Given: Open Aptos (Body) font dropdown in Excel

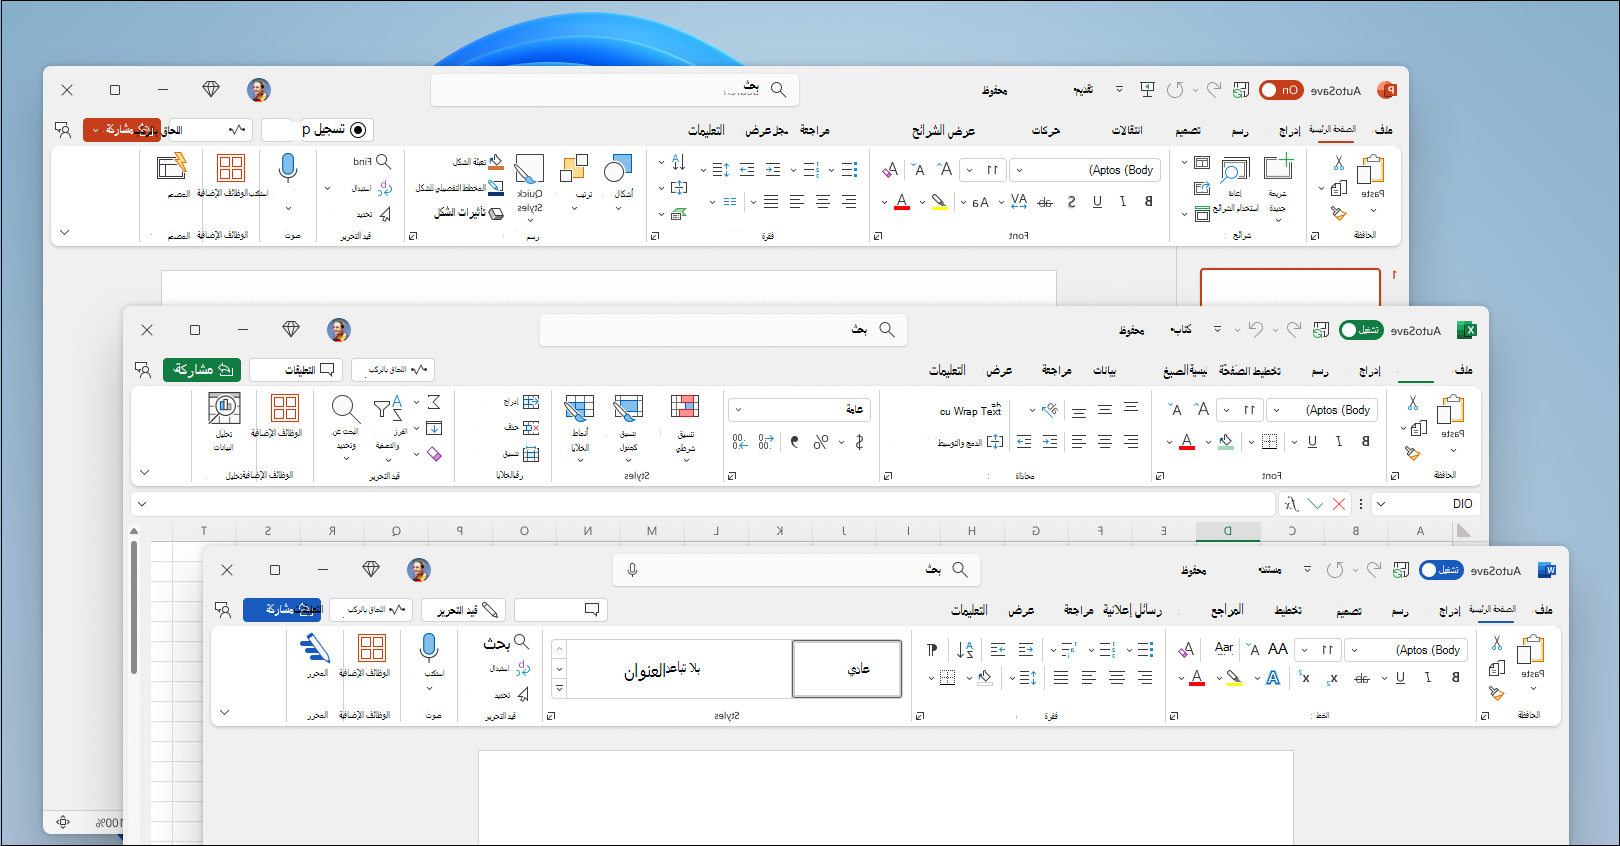Looking at the screenshot, I should coord(1276,410).
